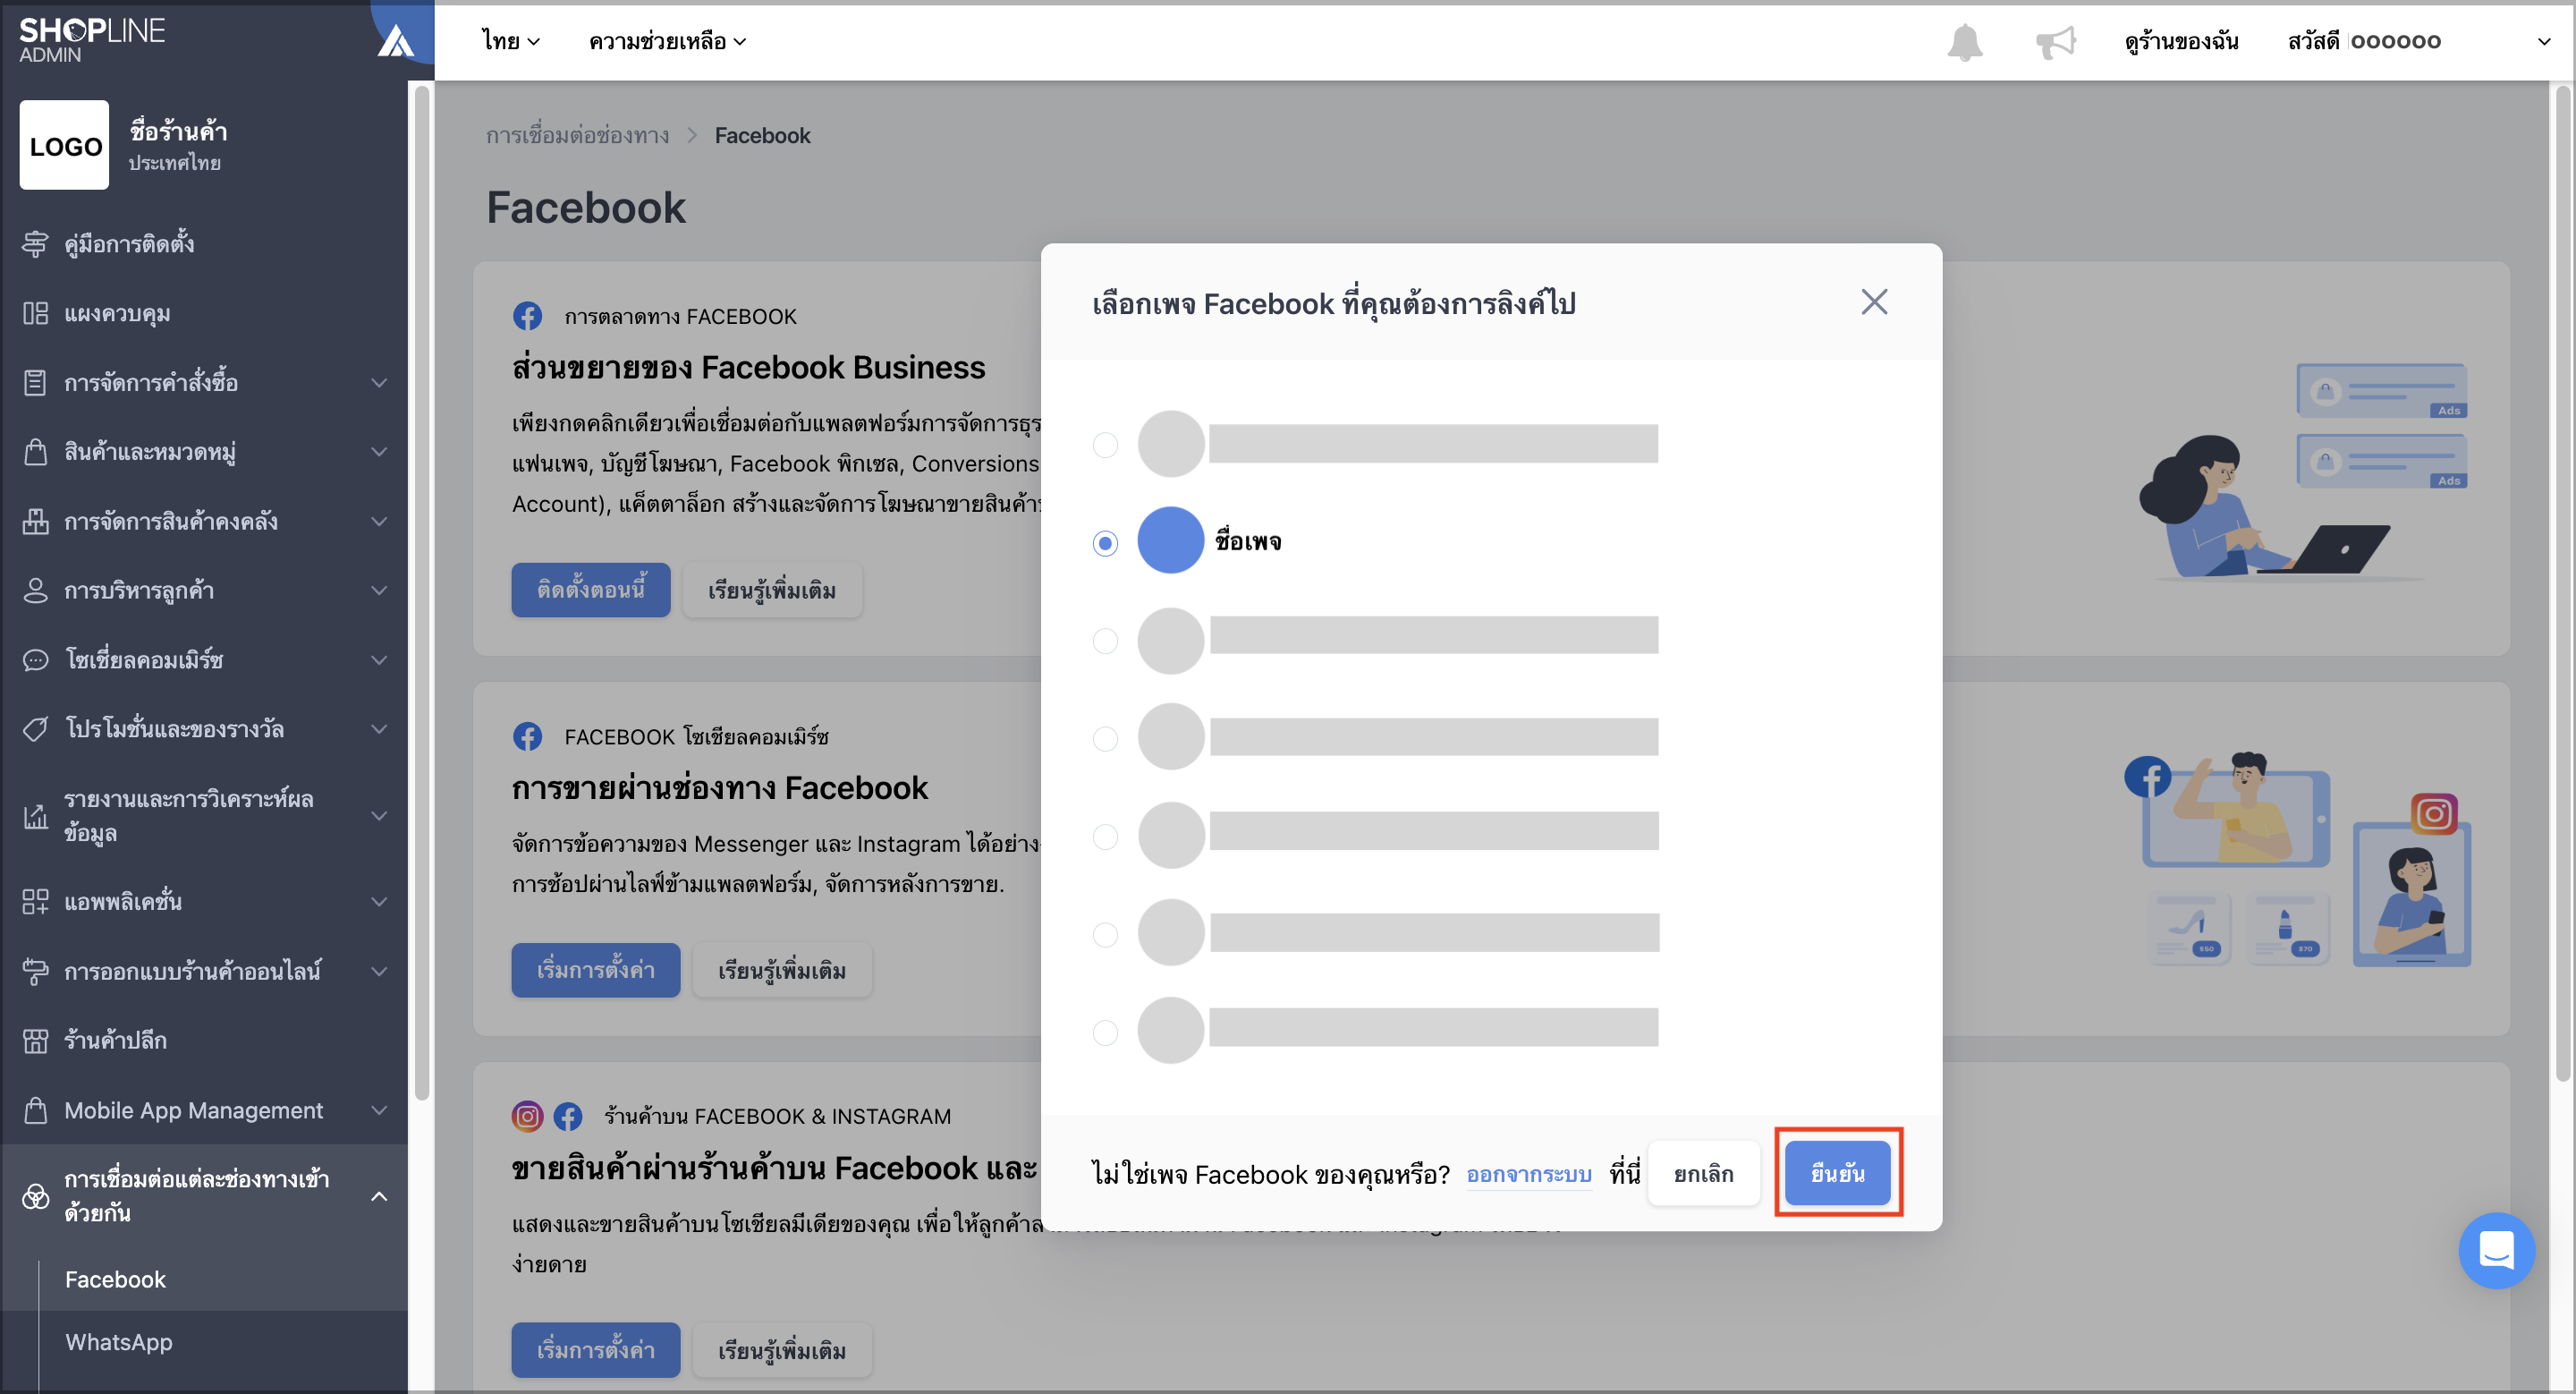Viewport: 2576px width, 1394px height.
Task: Click เรียนรู้เพิ่มเติม in Facebook Business card
Action: tap(772, 590)
